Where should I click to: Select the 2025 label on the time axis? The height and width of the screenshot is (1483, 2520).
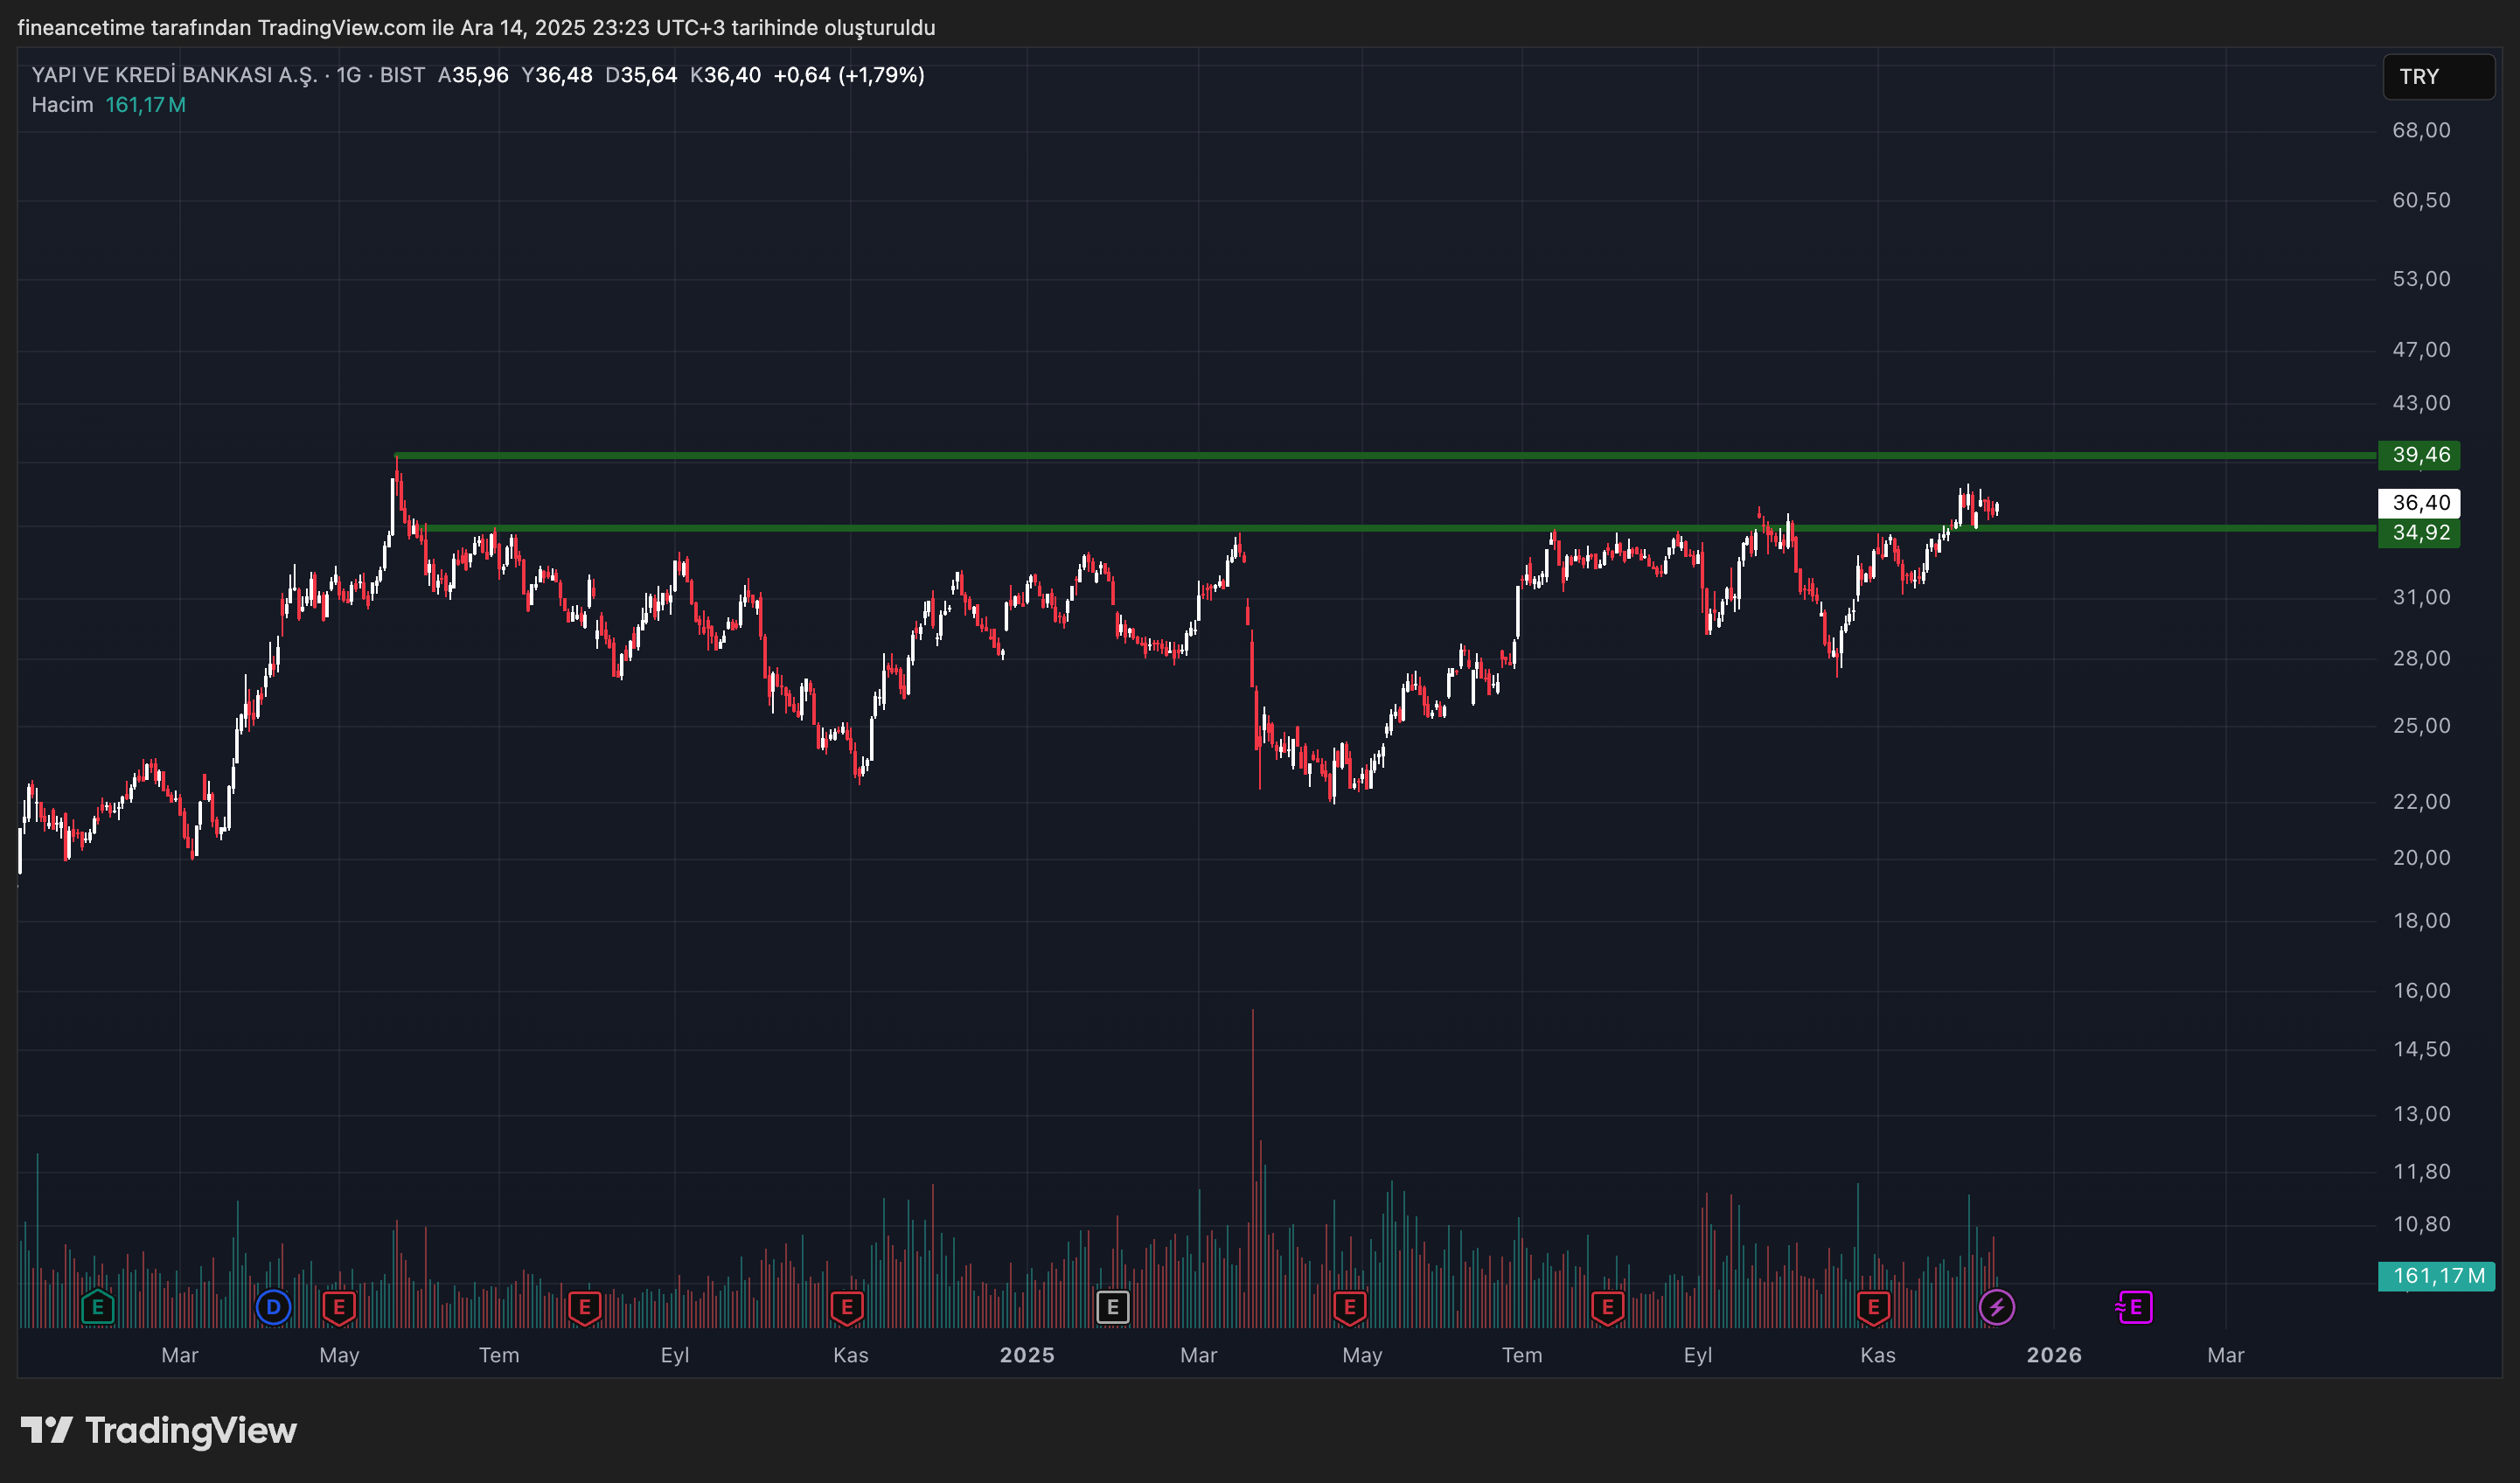point(1027,1355)
